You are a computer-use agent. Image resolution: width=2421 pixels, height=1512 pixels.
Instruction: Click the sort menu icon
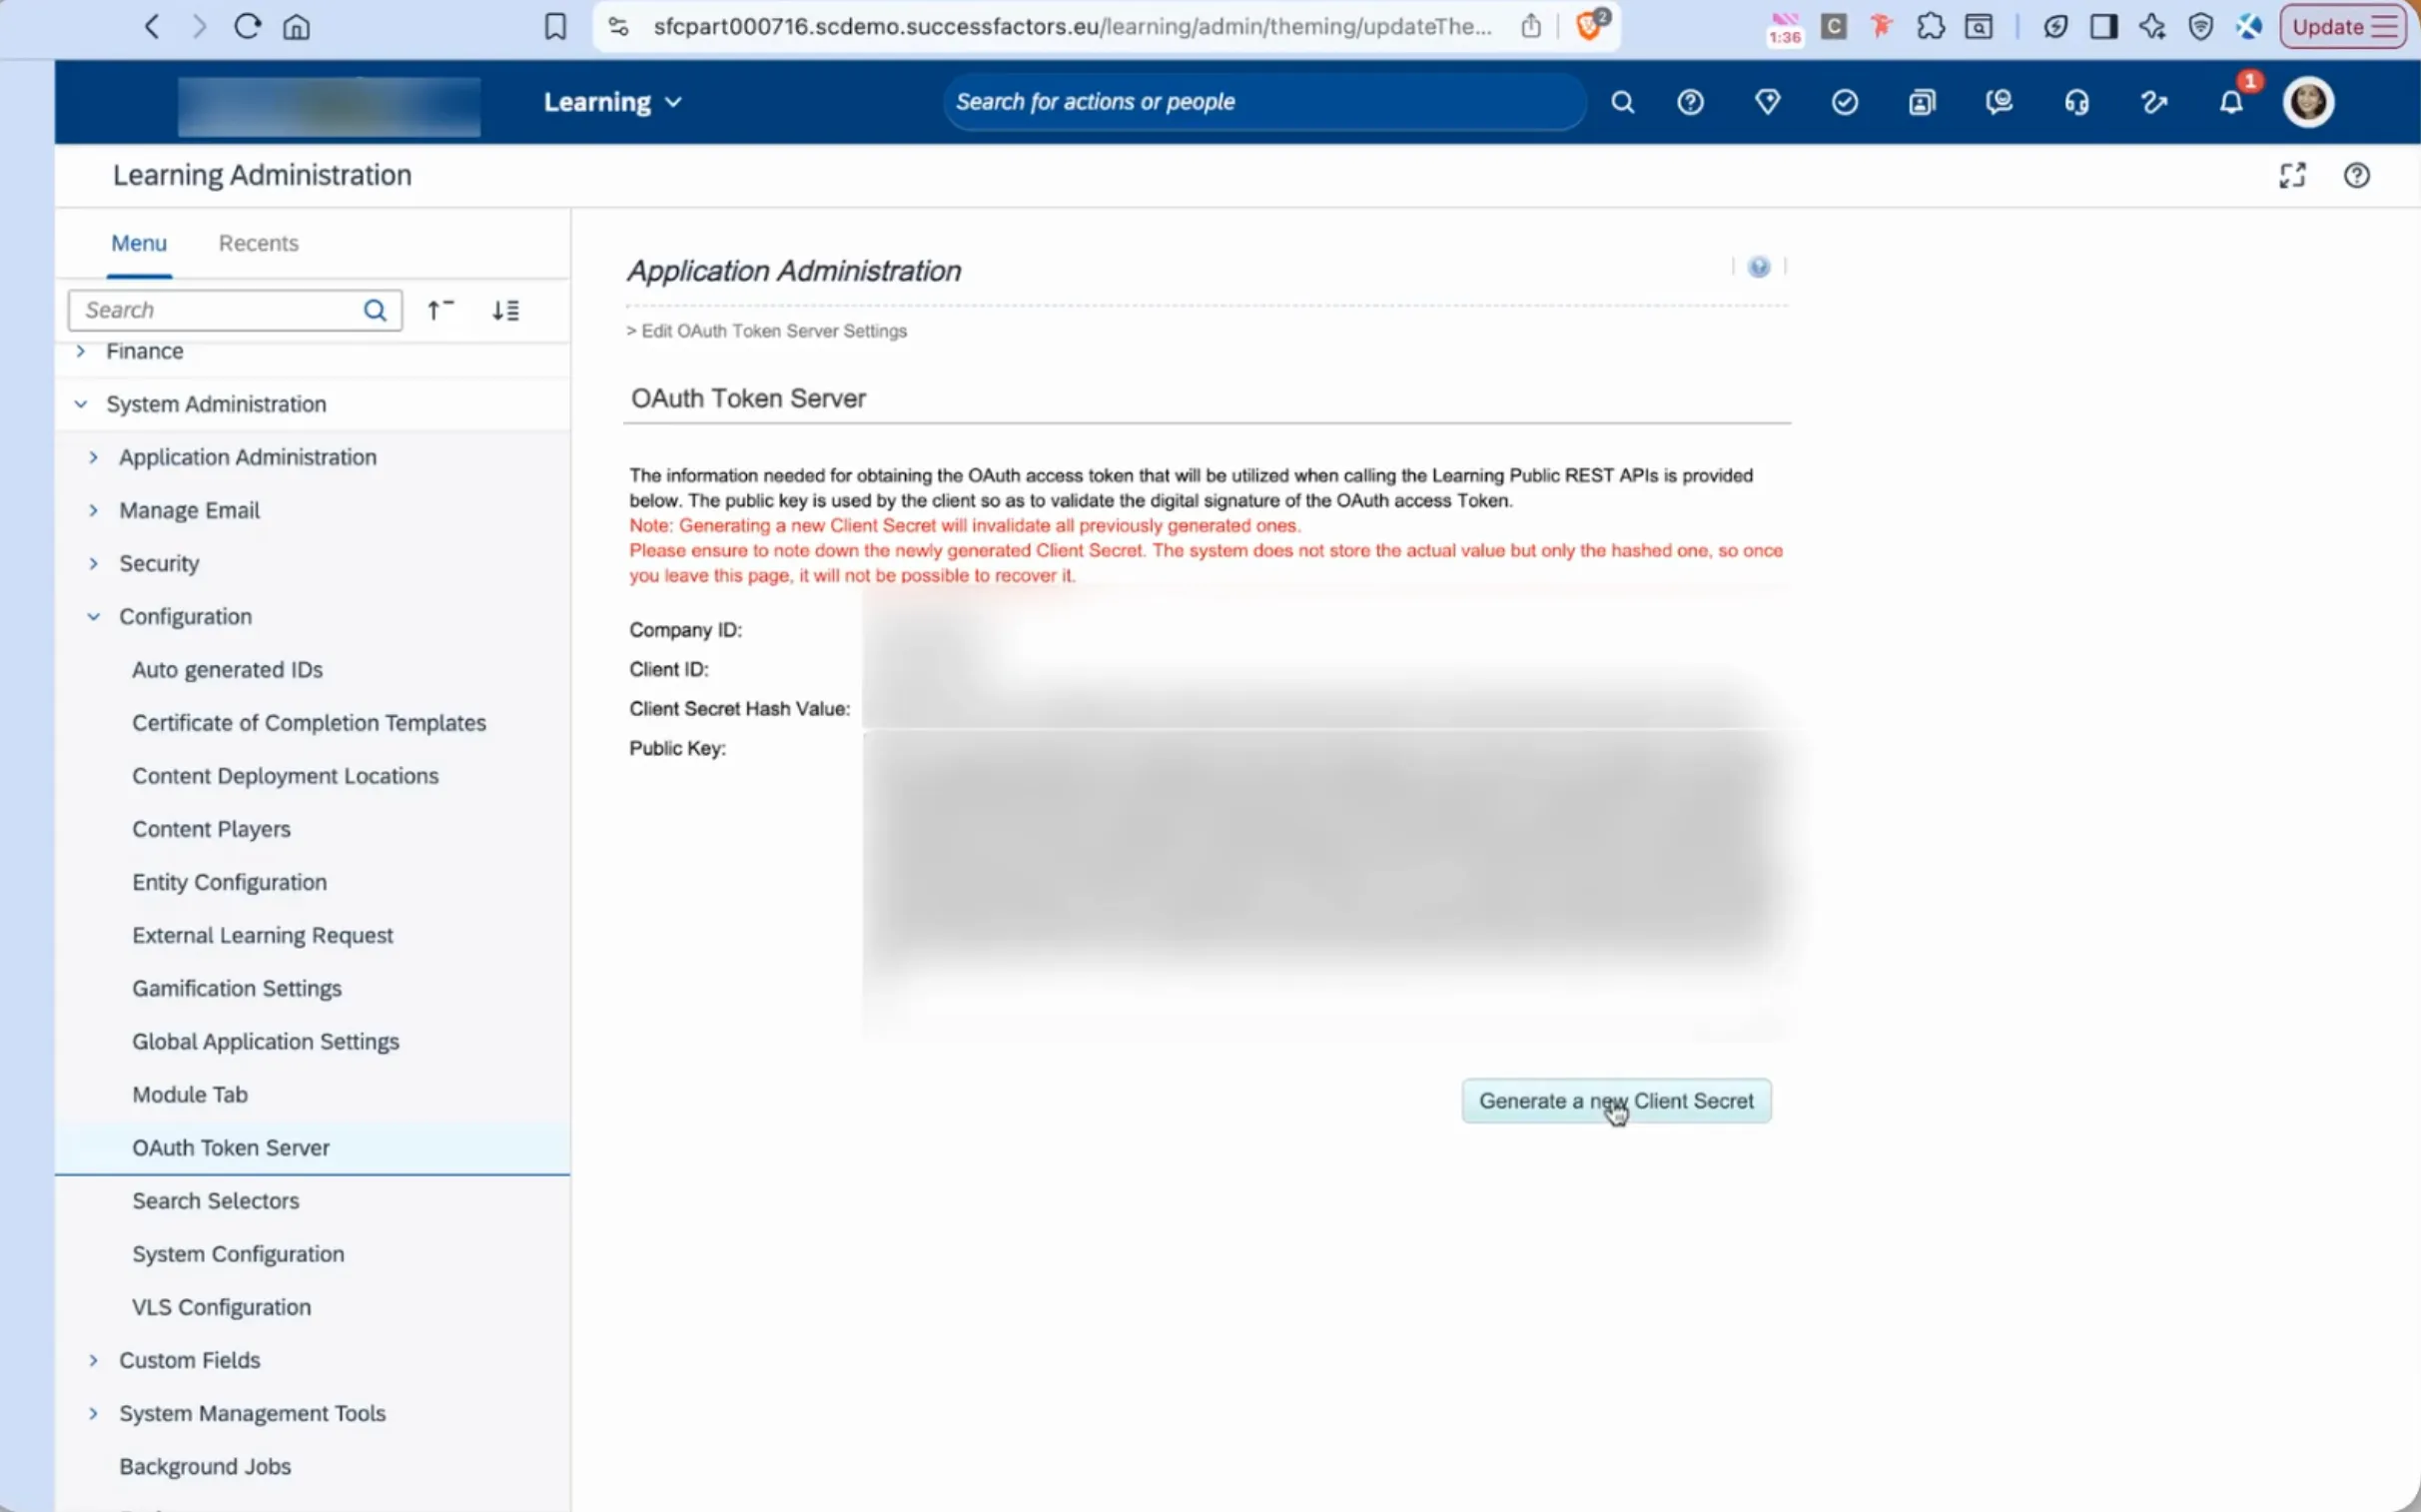tap(505, 310)
